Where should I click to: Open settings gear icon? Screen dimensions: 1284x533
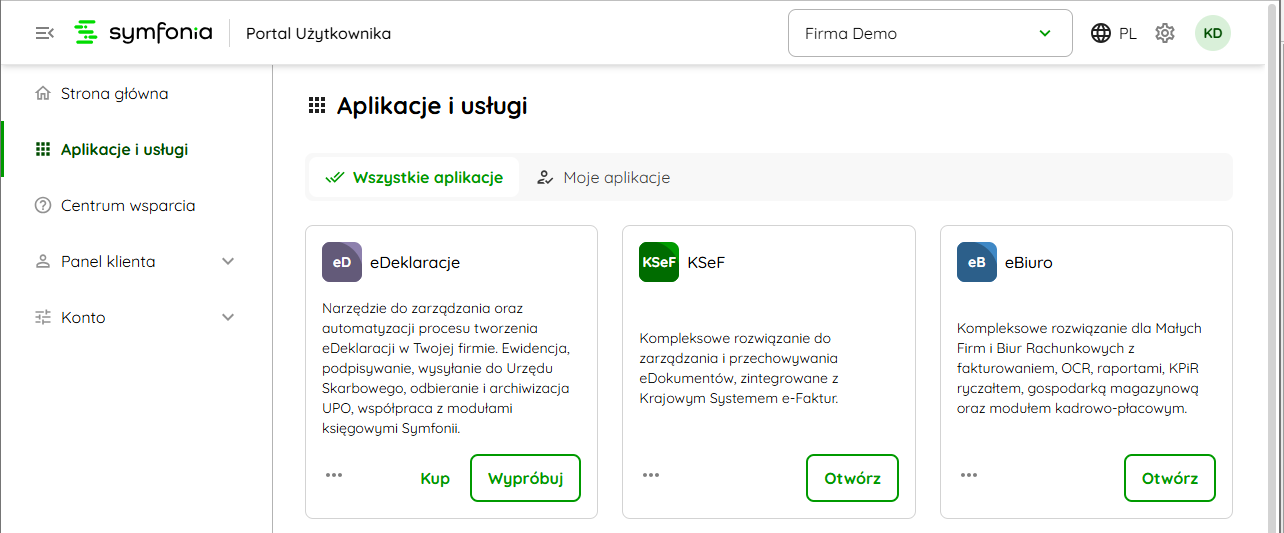coord(1164,33)
